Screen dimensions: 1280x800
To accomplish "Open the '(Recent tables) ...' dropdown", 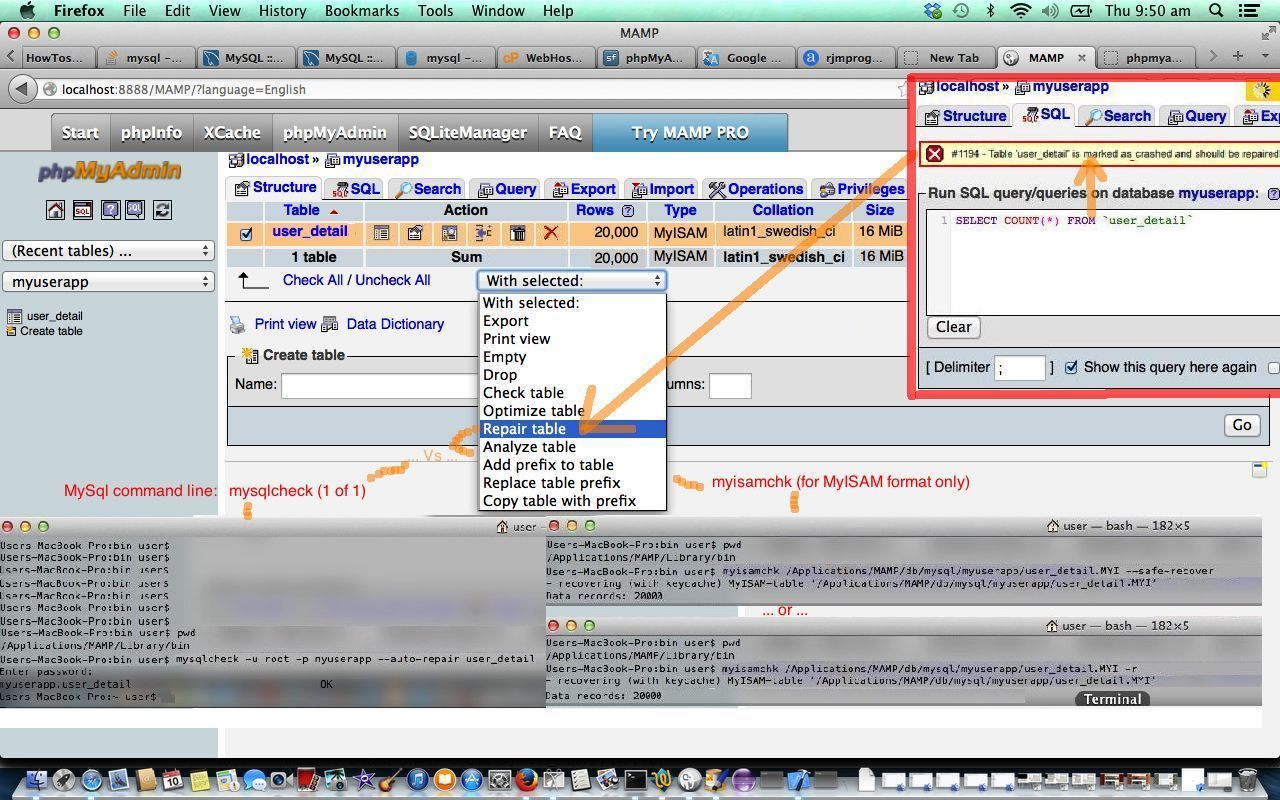I will pos(109,251).
